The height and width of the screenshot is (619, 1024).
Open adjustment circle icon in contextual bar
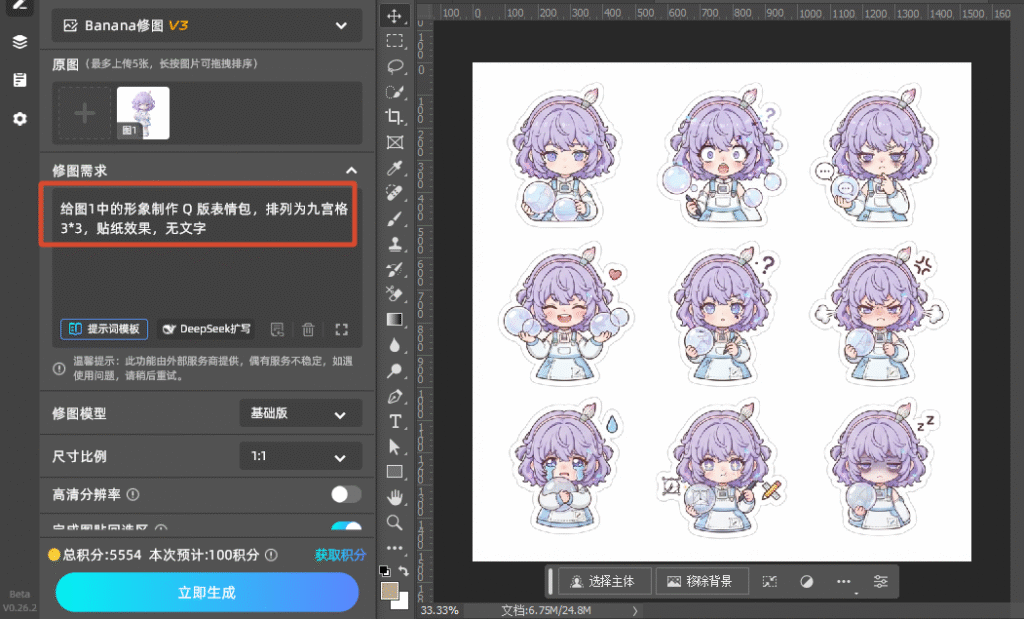(x=807, y=581)
